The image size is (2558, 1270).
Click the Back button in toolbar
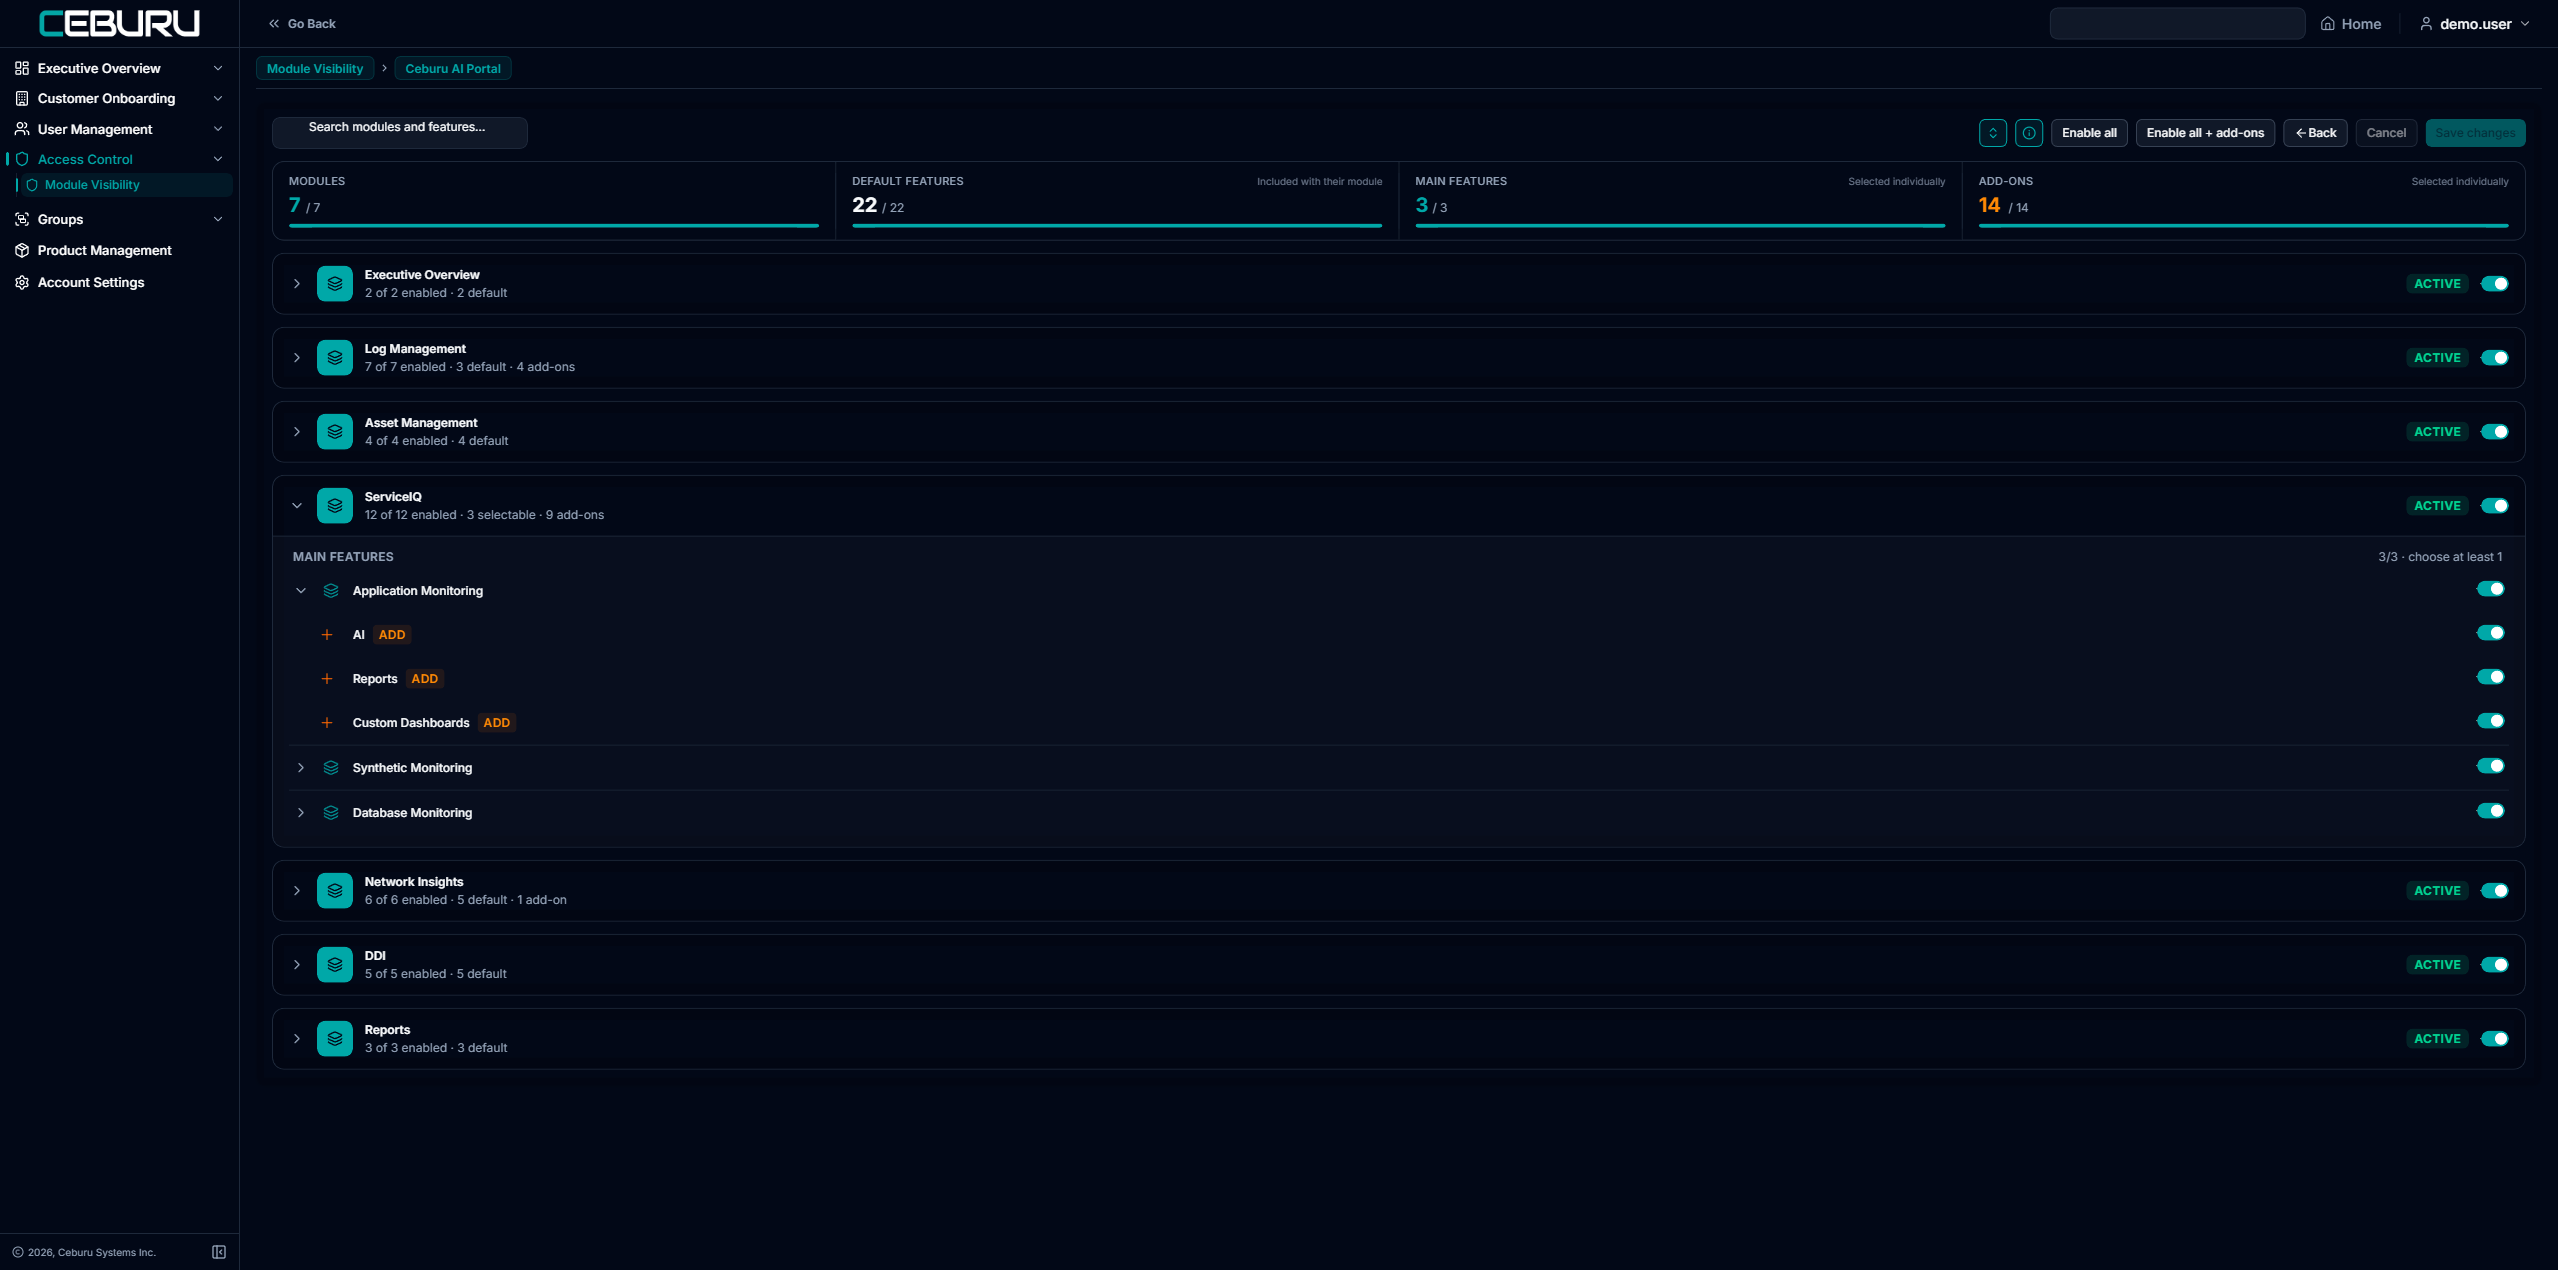(2315, 133)
